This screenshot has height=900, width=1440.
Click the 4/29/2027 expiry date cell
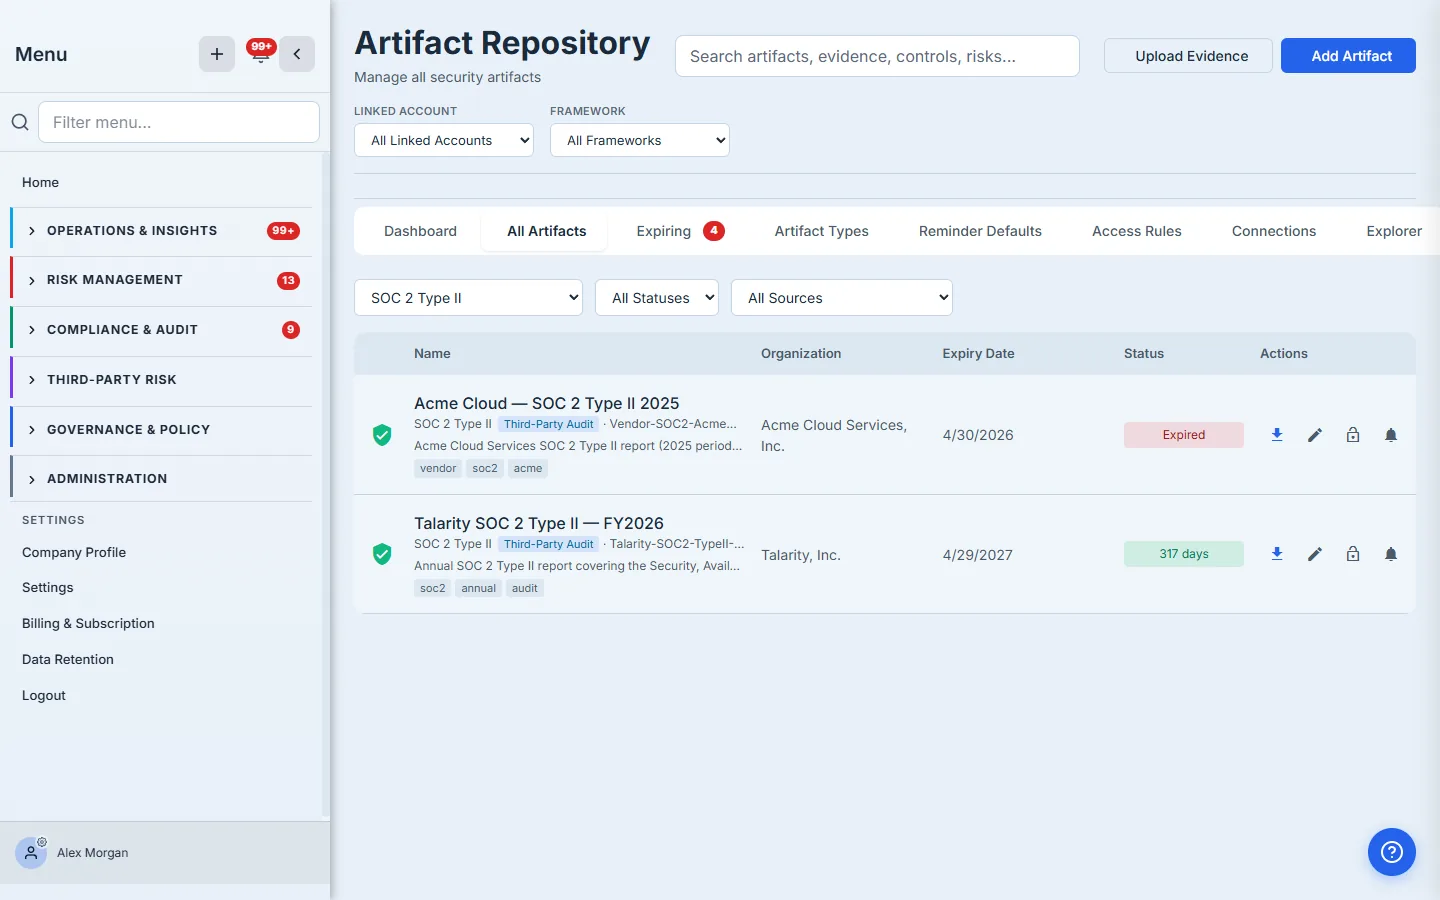(977, 555)
